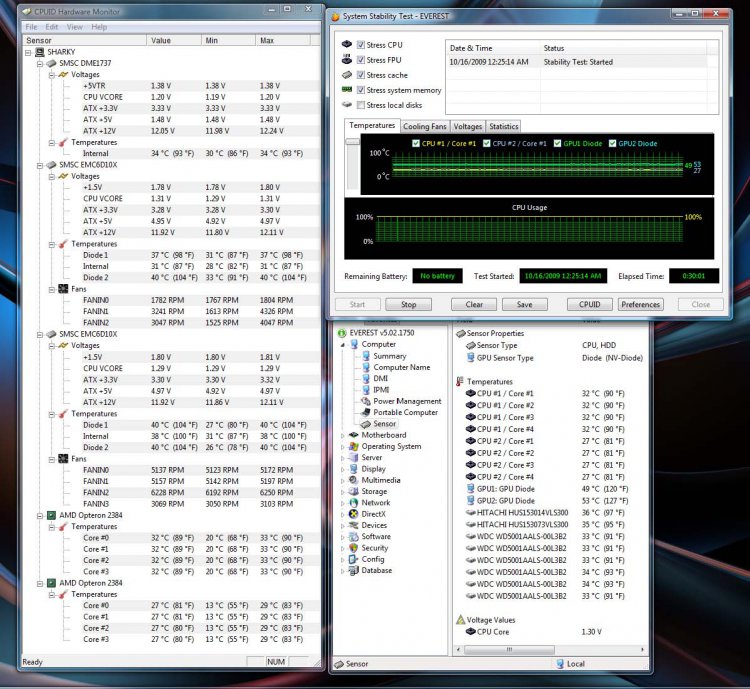Image resolution: width=750 pixels, height=689 pixels.
Task: Click the Temperatures thermometer icon in Sensor pane
Action: [460, 381]
